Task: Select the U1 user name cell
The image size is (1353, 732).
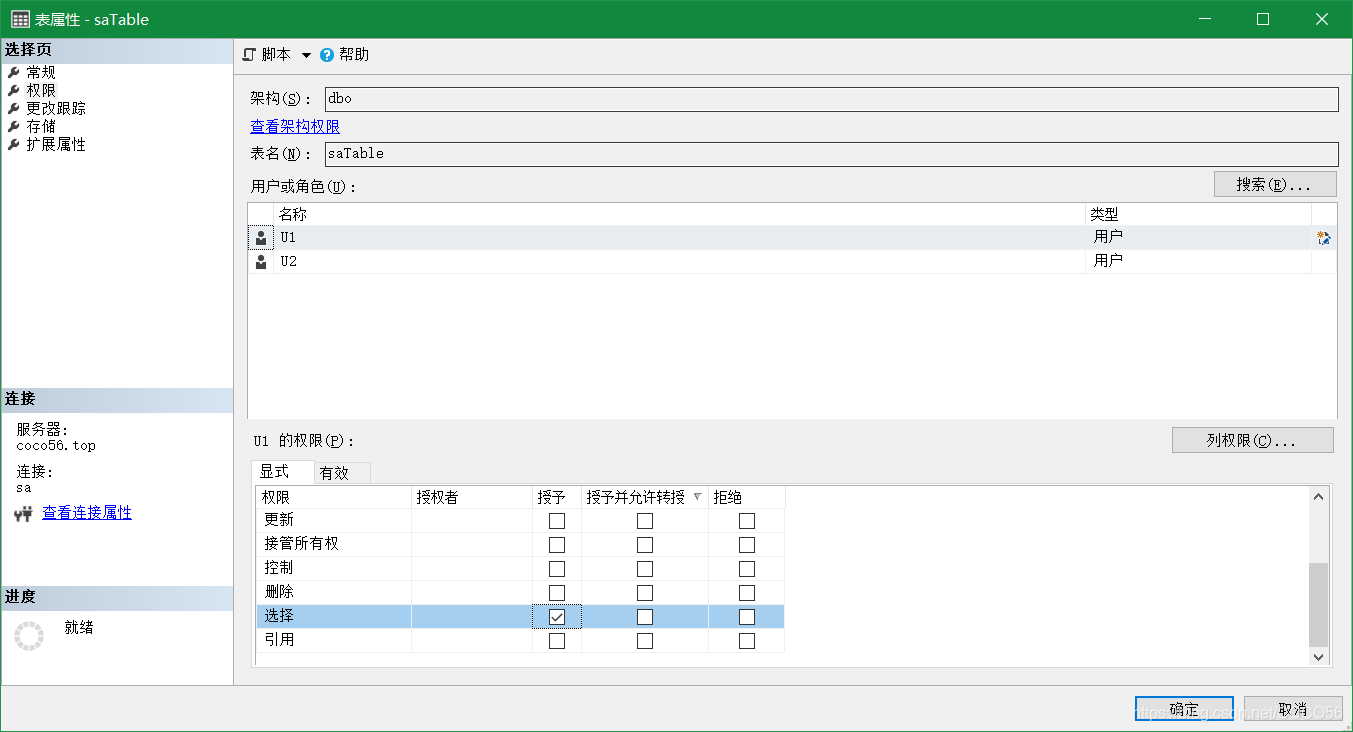Action: pos(680,238)
